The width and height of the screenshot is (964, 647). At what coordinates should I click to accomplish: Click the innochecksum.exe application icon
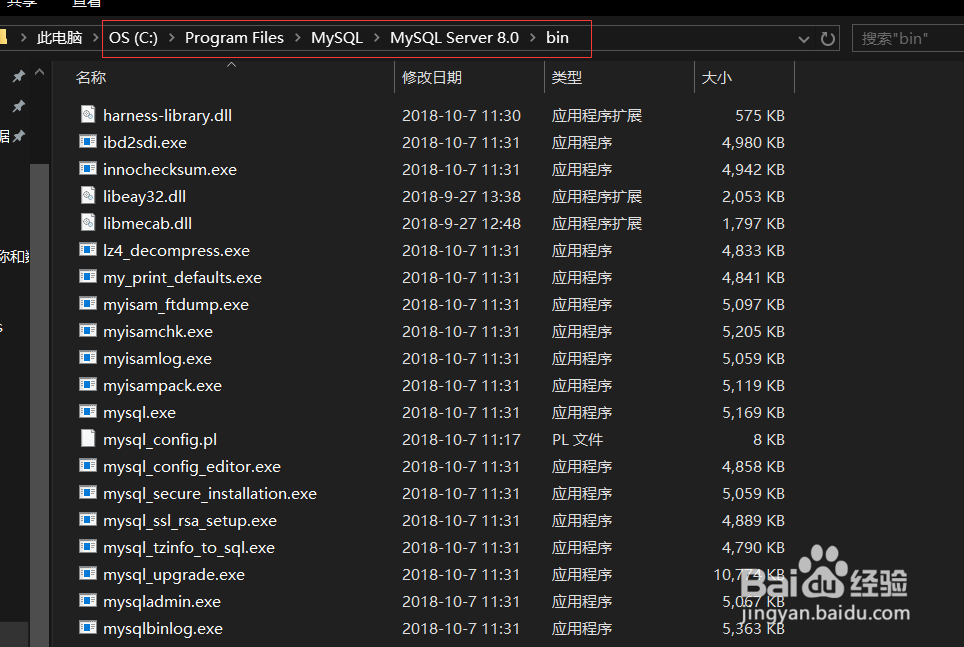(x=88, y=169)
